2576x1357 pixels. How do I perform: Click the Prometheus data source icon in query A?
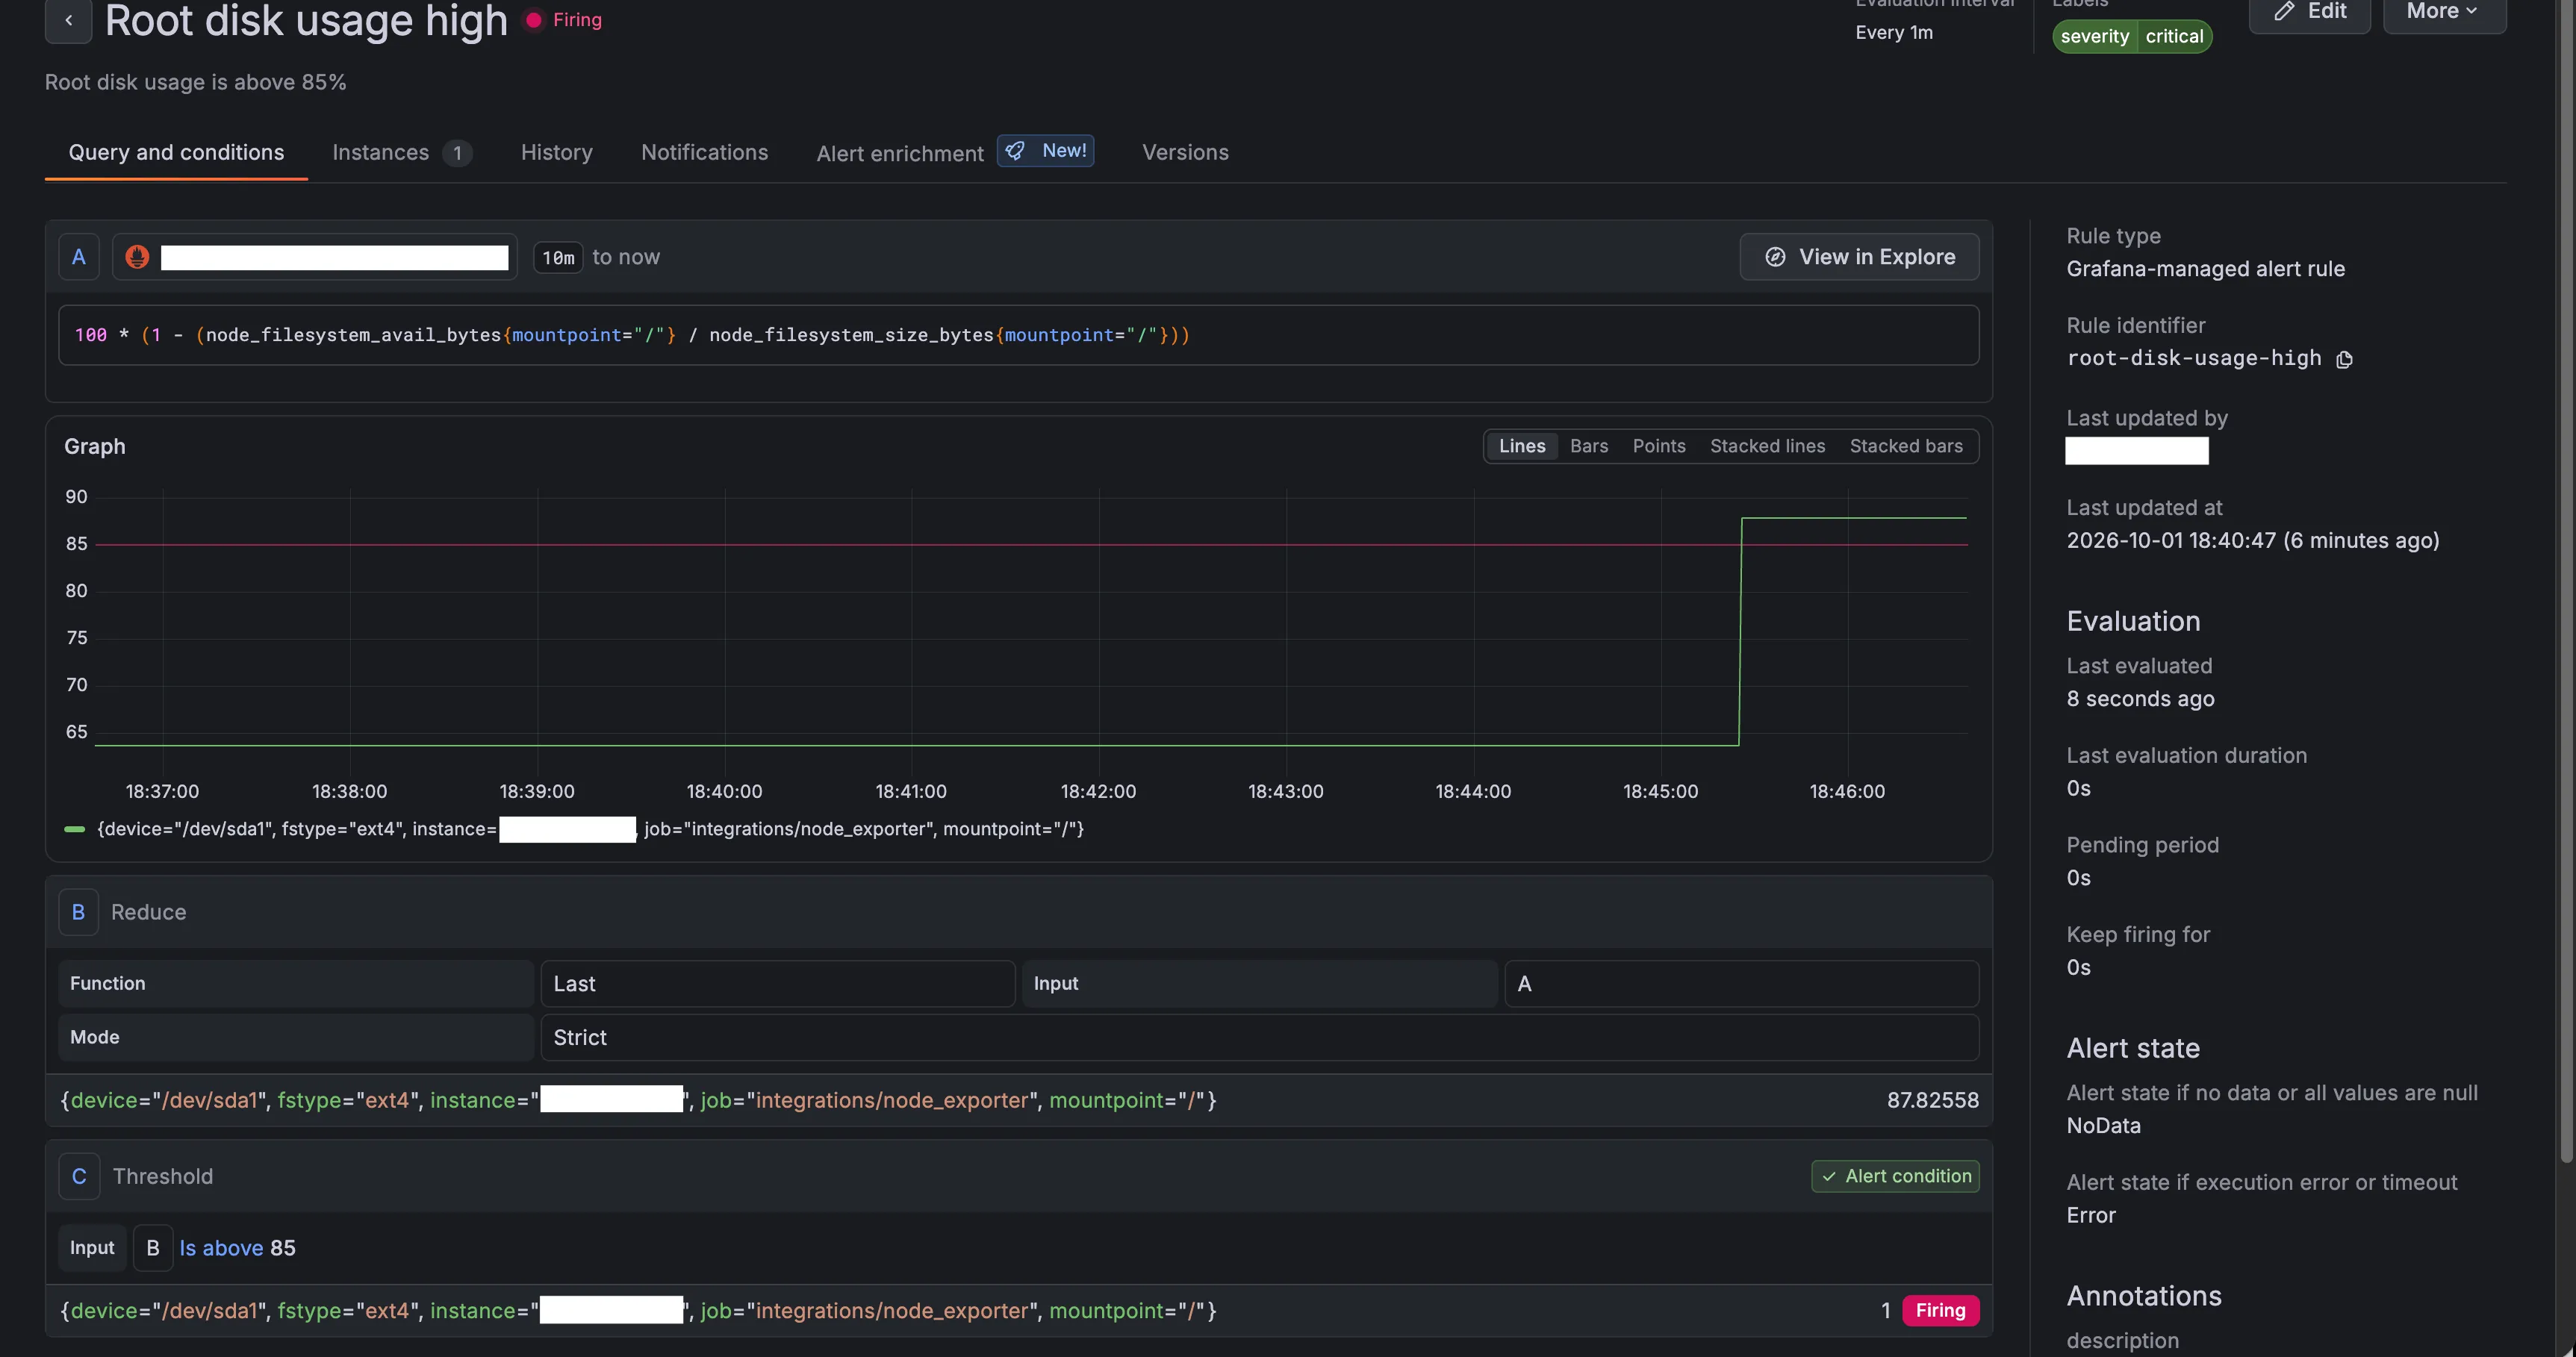[137, 257]
